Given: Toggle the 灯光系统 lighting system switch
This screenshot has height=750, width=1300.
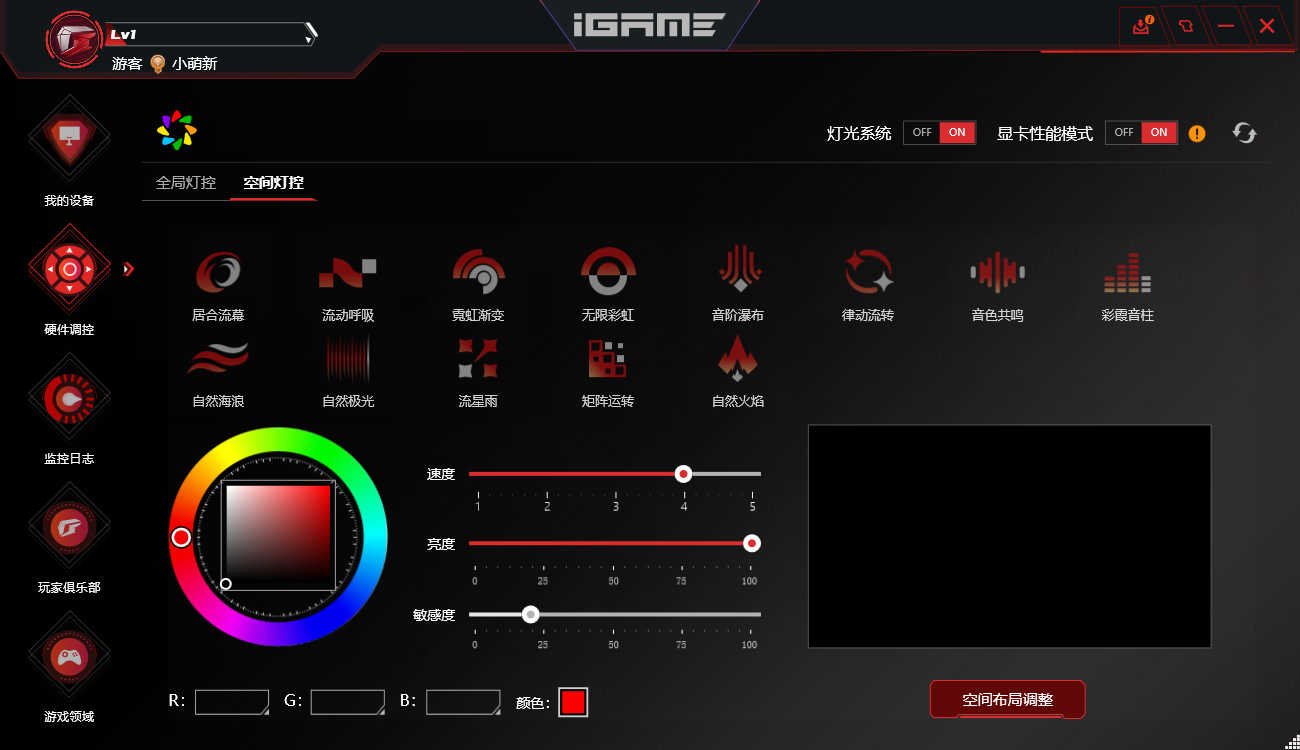Looking at the screenshot, I should click(939, 132).
